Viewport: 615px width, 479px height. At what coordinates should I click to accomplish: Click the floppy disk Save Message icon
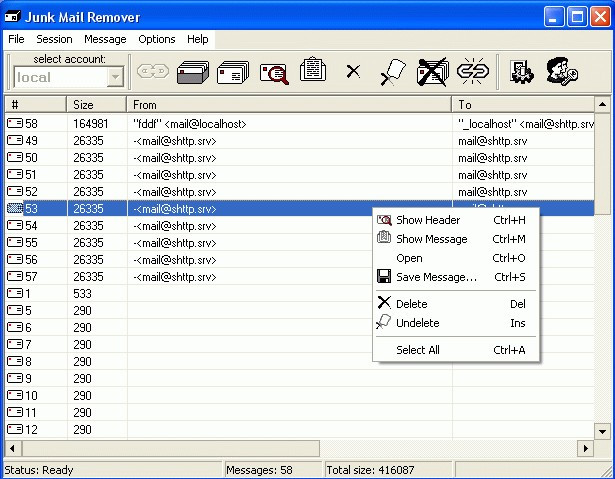[384, 276]
